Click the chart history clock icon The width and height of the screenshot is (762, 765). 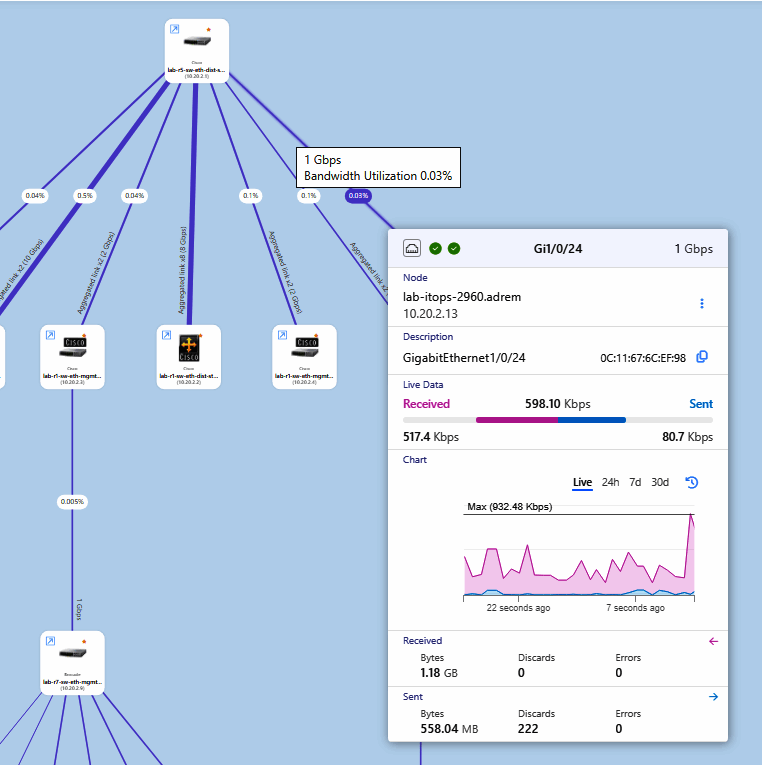(x=691, y=483)
